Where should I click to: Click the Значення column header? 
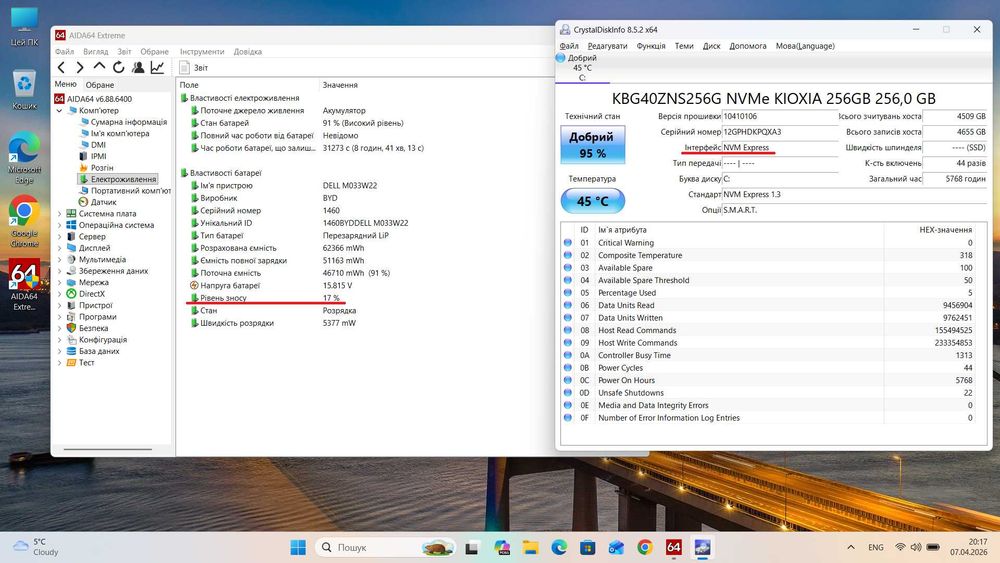pyautogui.click(x=340, y=85)
